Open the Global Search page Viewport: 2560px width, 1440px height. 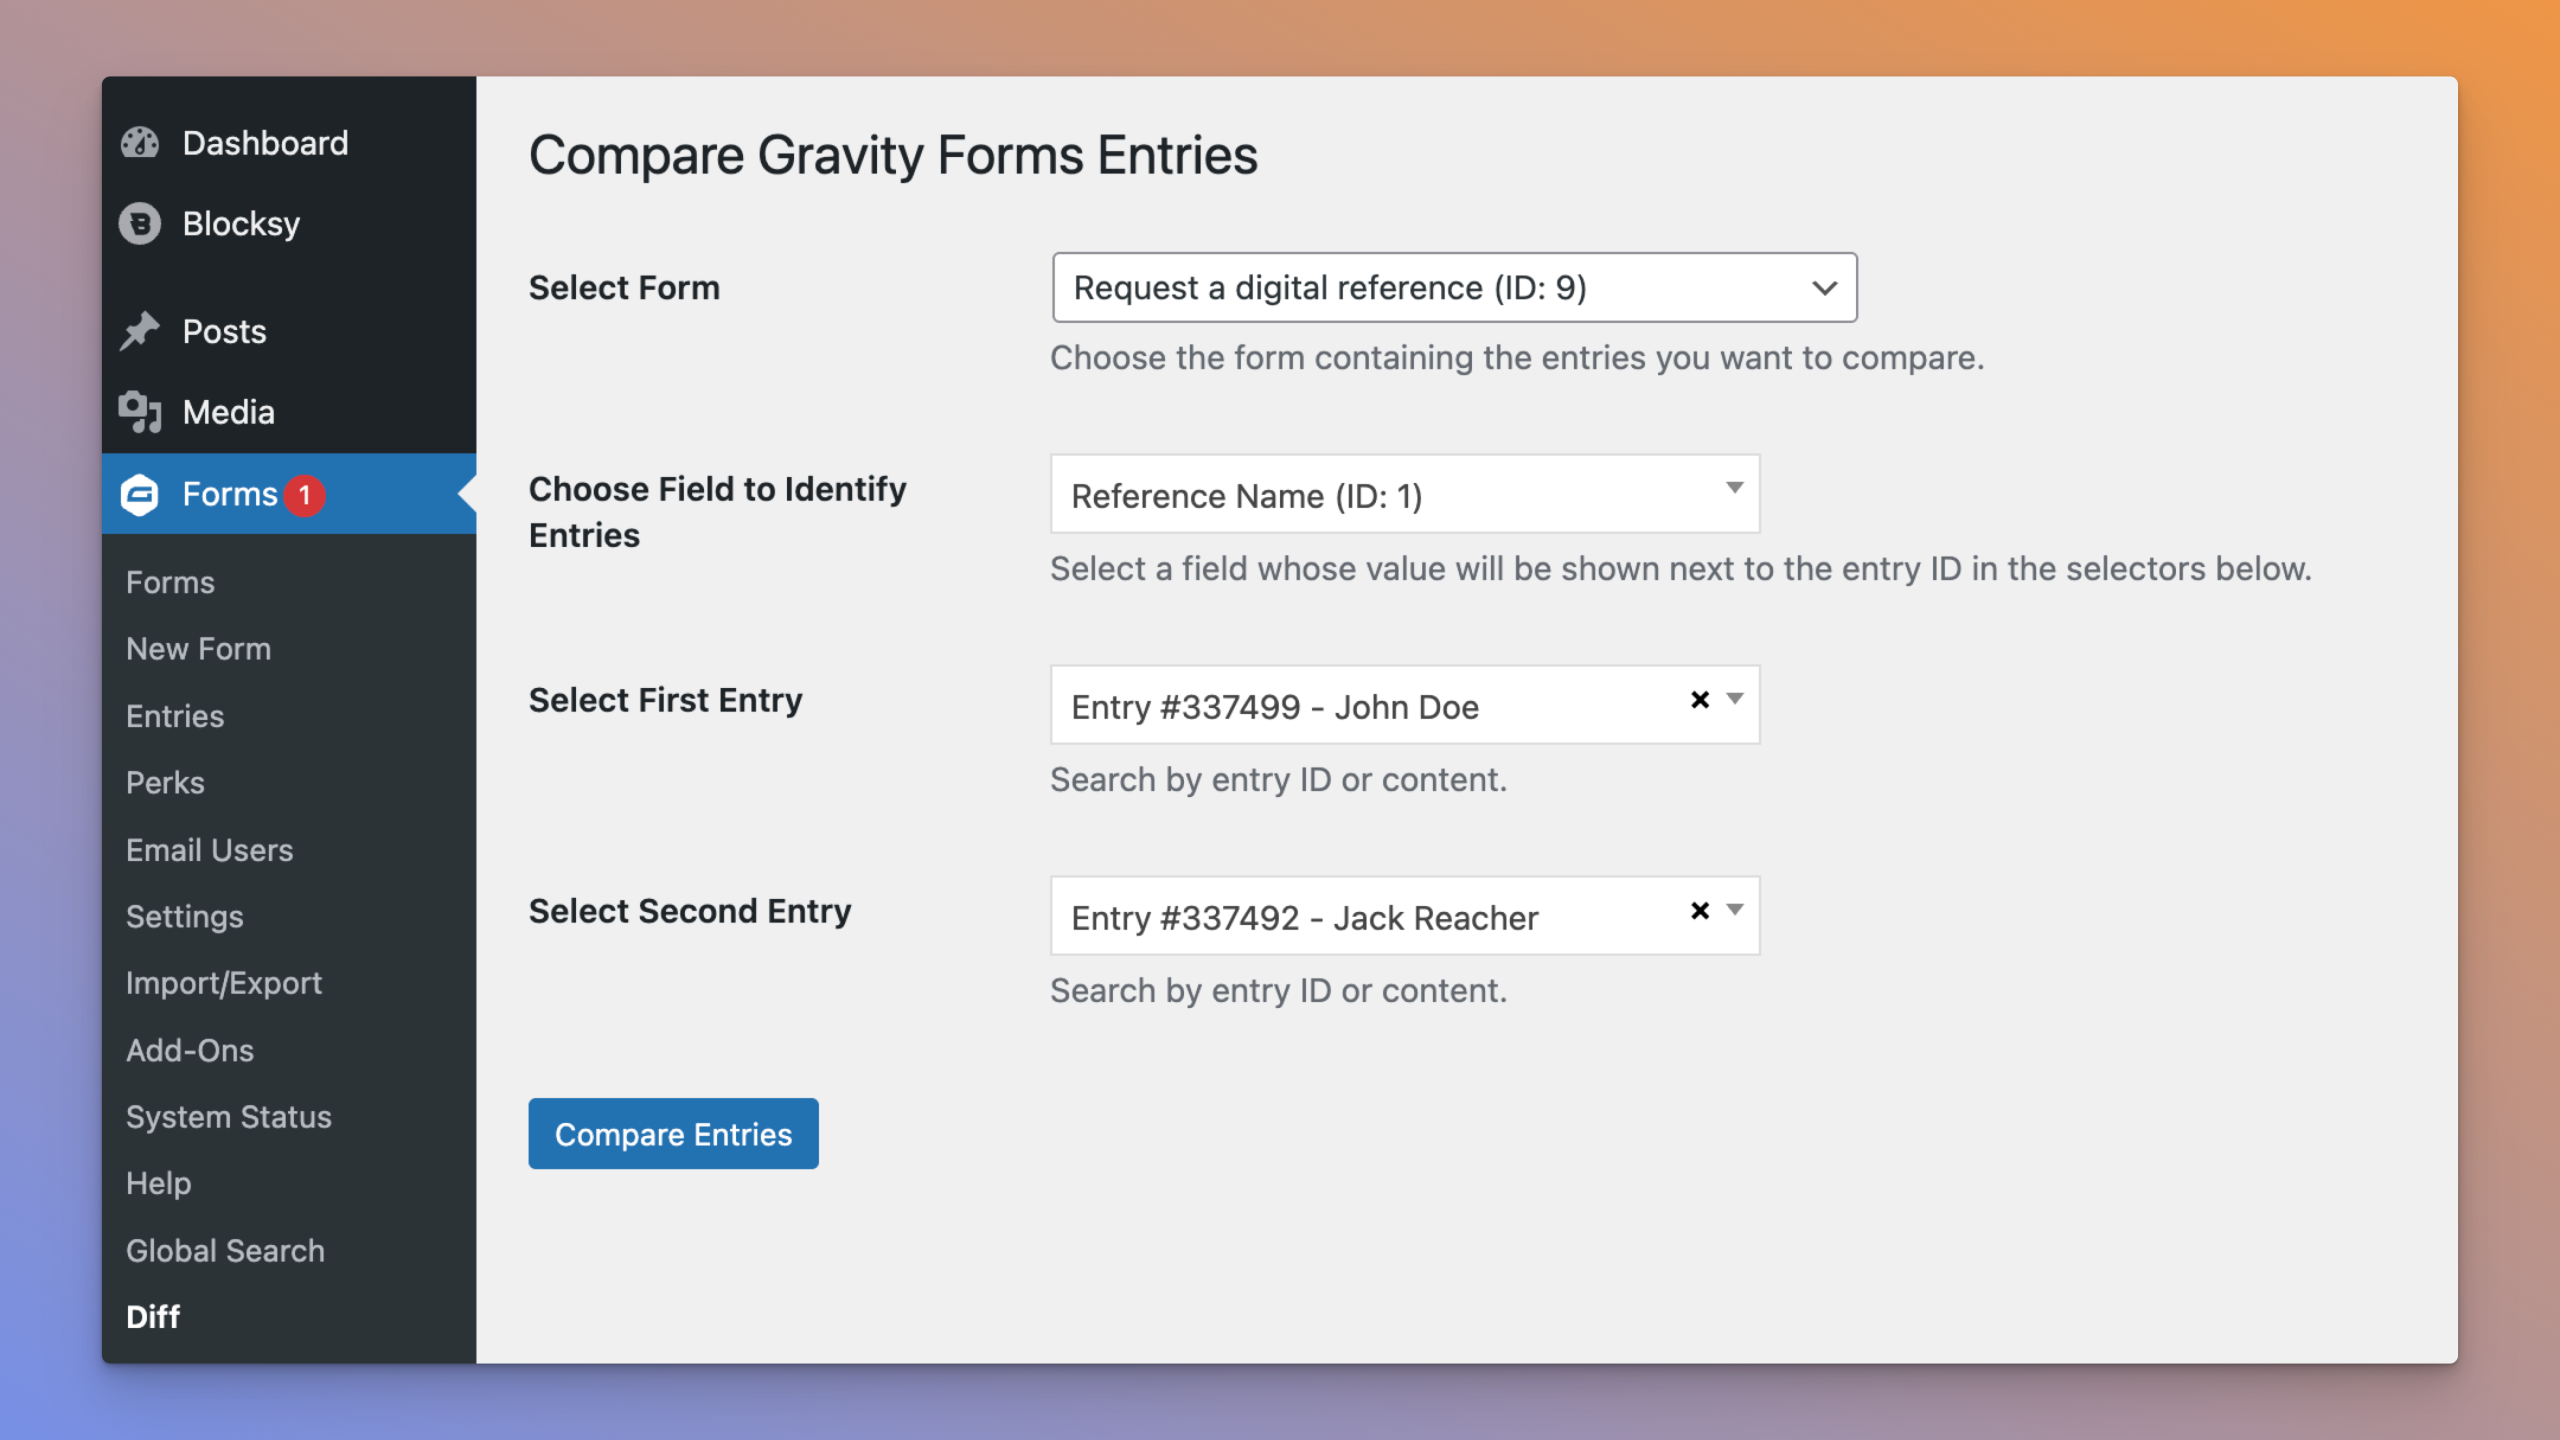(x=225, y=1251)
